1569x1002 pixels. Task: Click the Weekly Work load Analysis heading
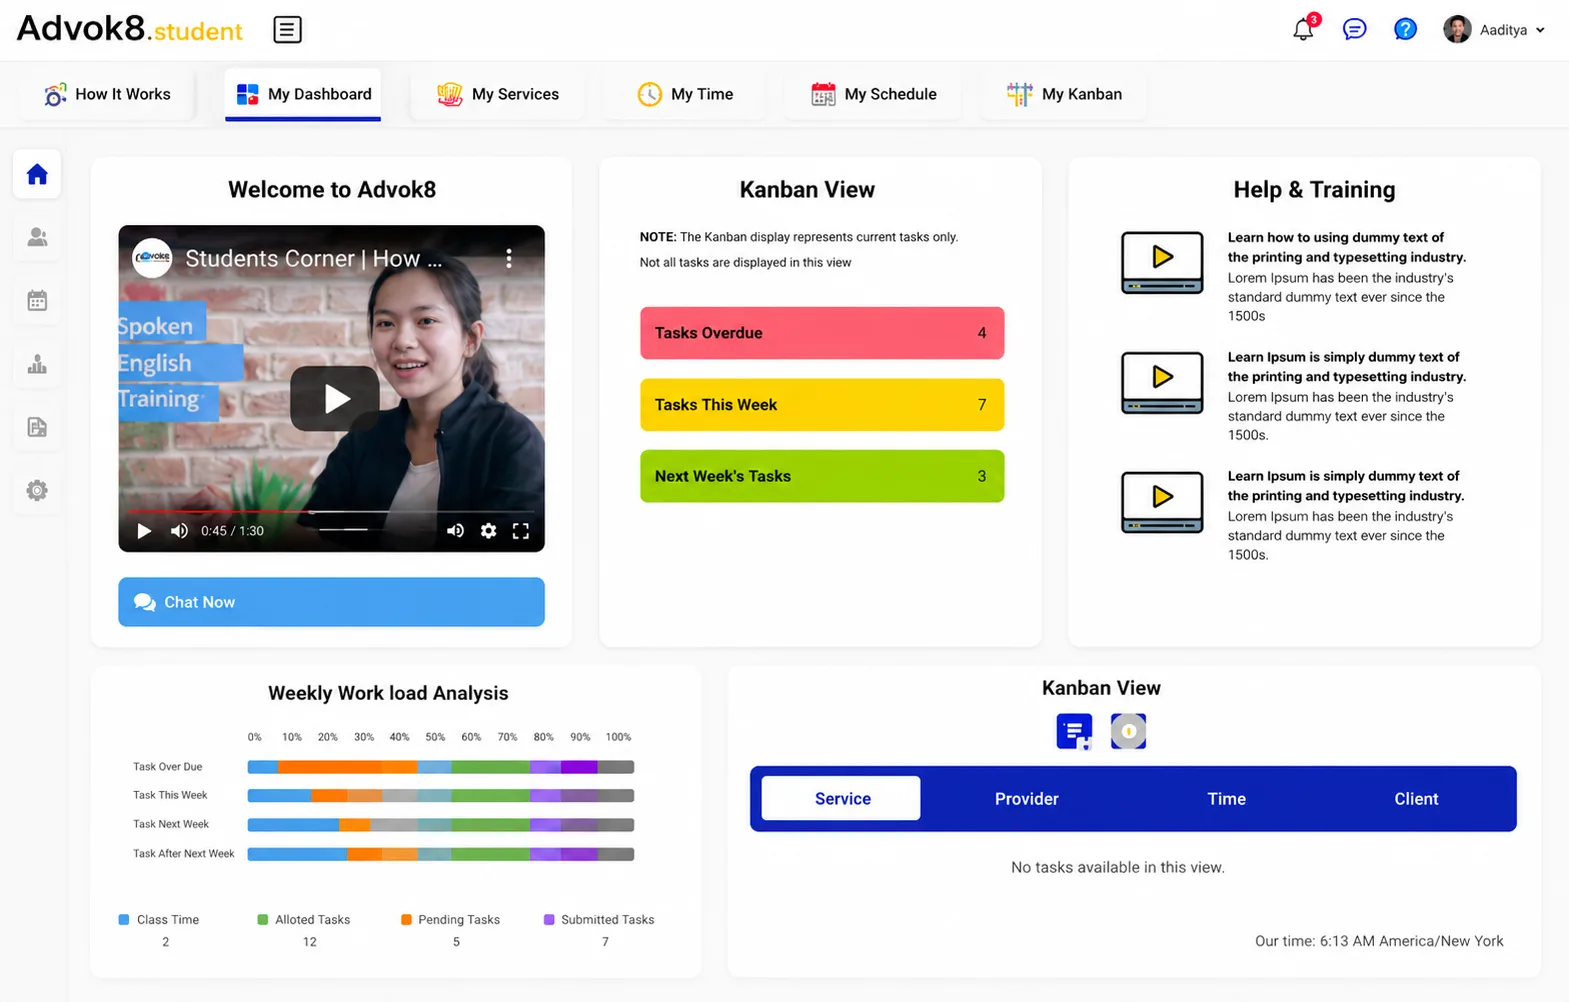click(x=388, y=693)
